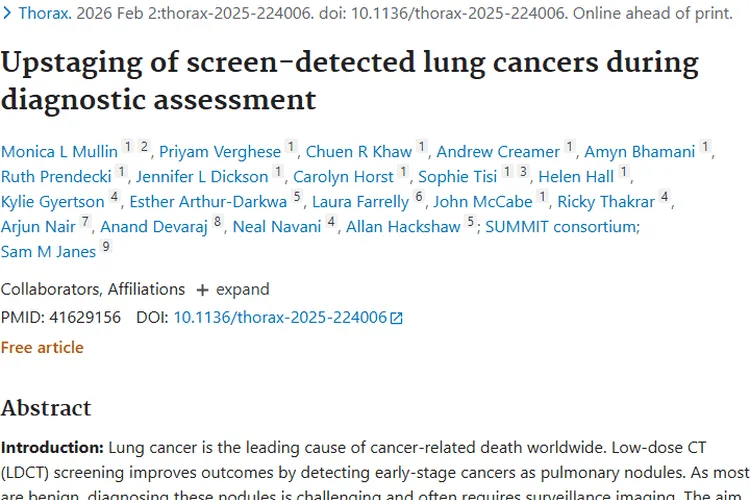Follow the DOI 10.1136/thorax-2025-224006 link
Image resolution: width=750 pixels, height=500 pixels.
[x=280, y=318]
